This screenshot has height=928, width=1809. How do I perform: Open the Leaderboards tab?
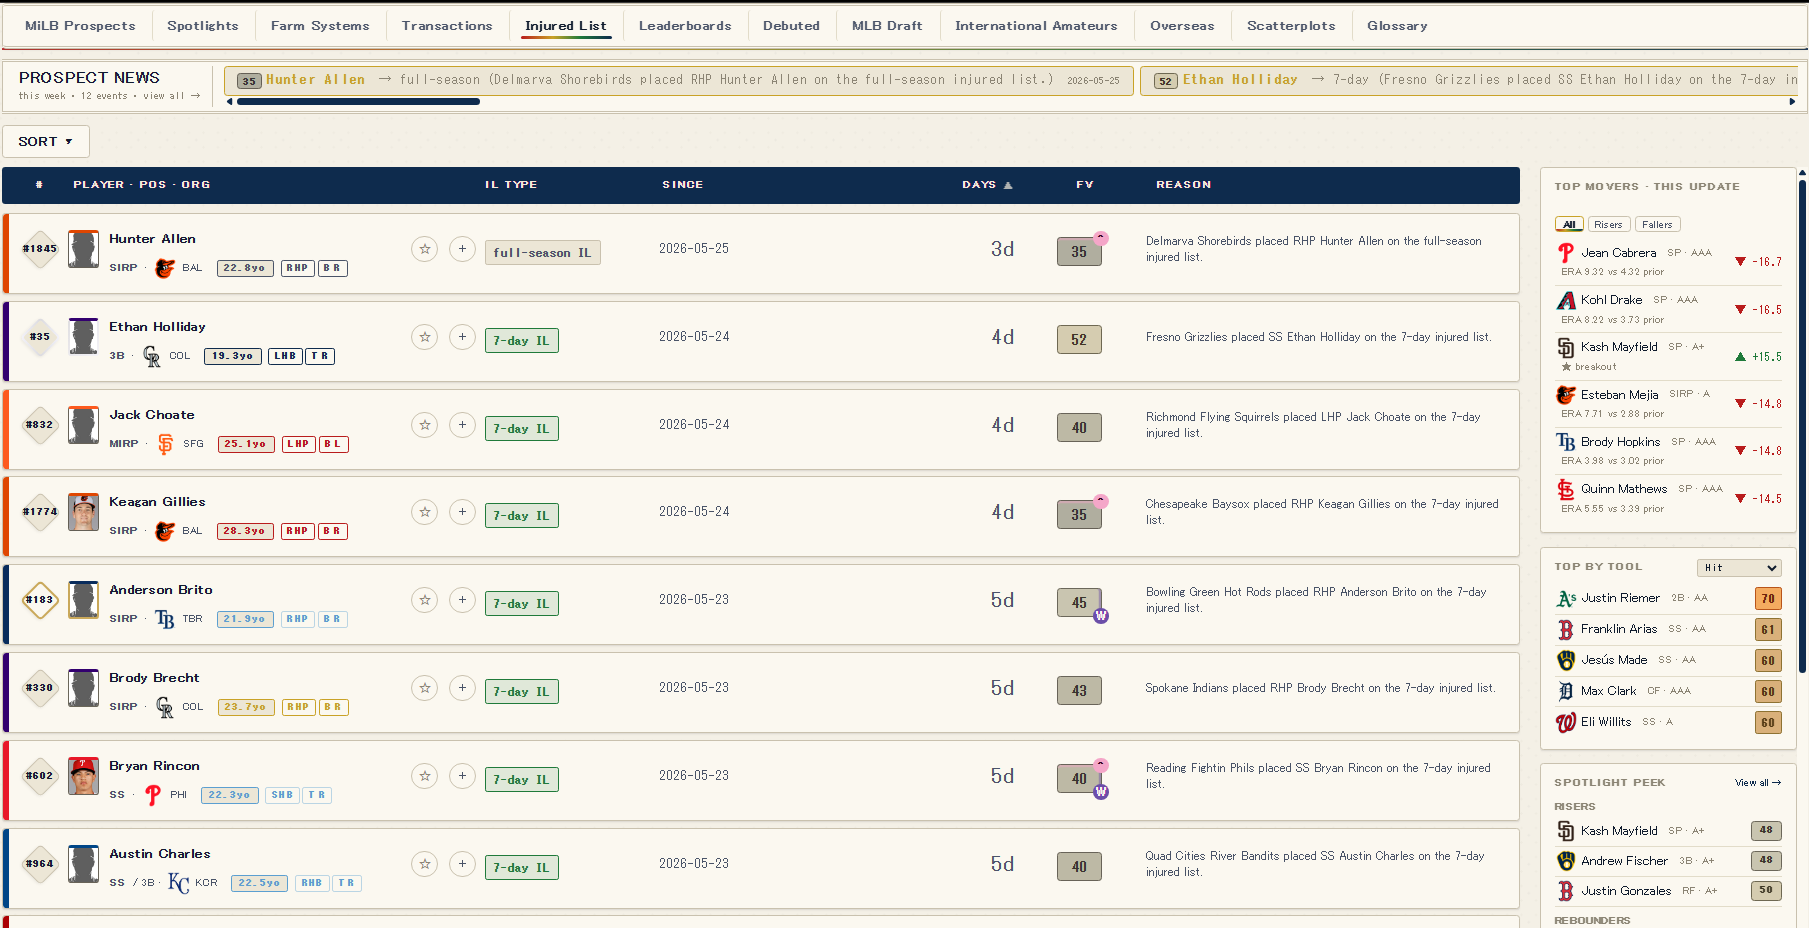click(685, 26)
